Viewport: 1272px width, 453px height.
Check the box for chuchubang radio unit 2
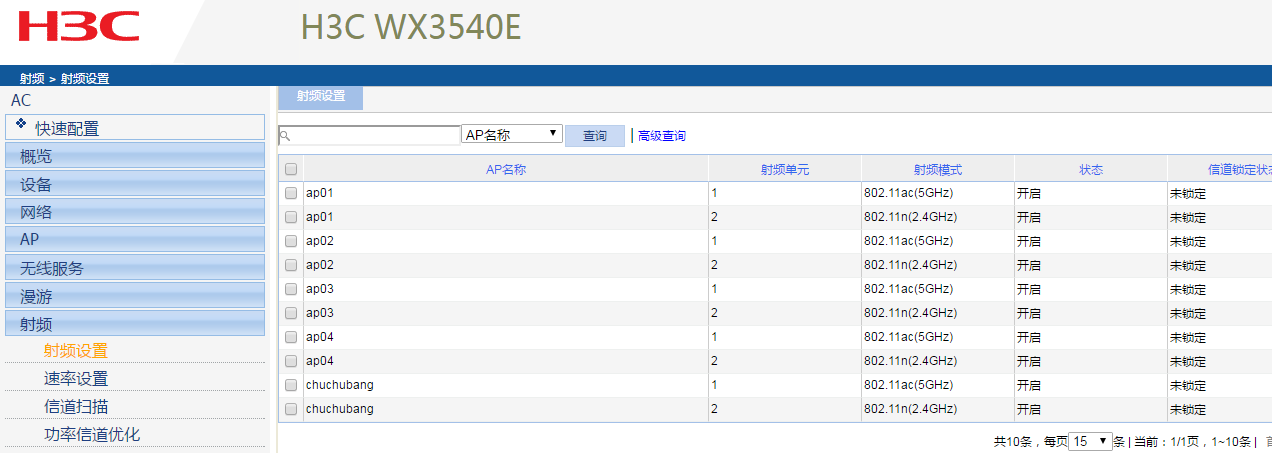pos(291,409)
